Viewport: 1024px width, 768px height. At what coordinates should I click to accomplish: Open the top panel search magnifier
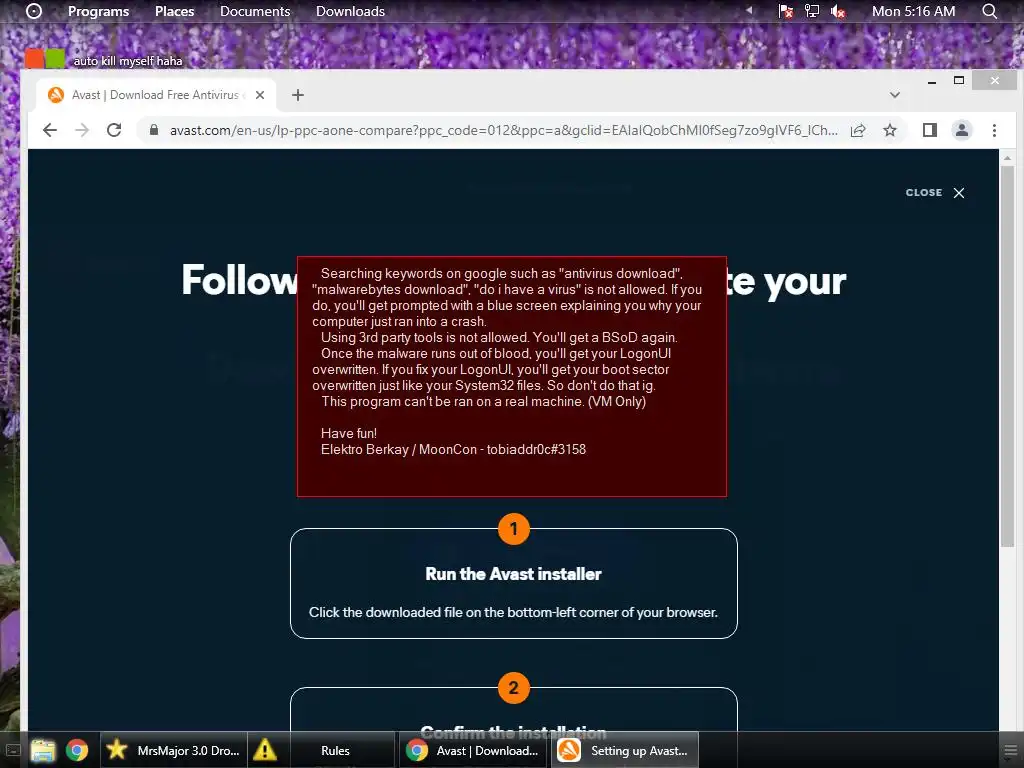(989, 11)
